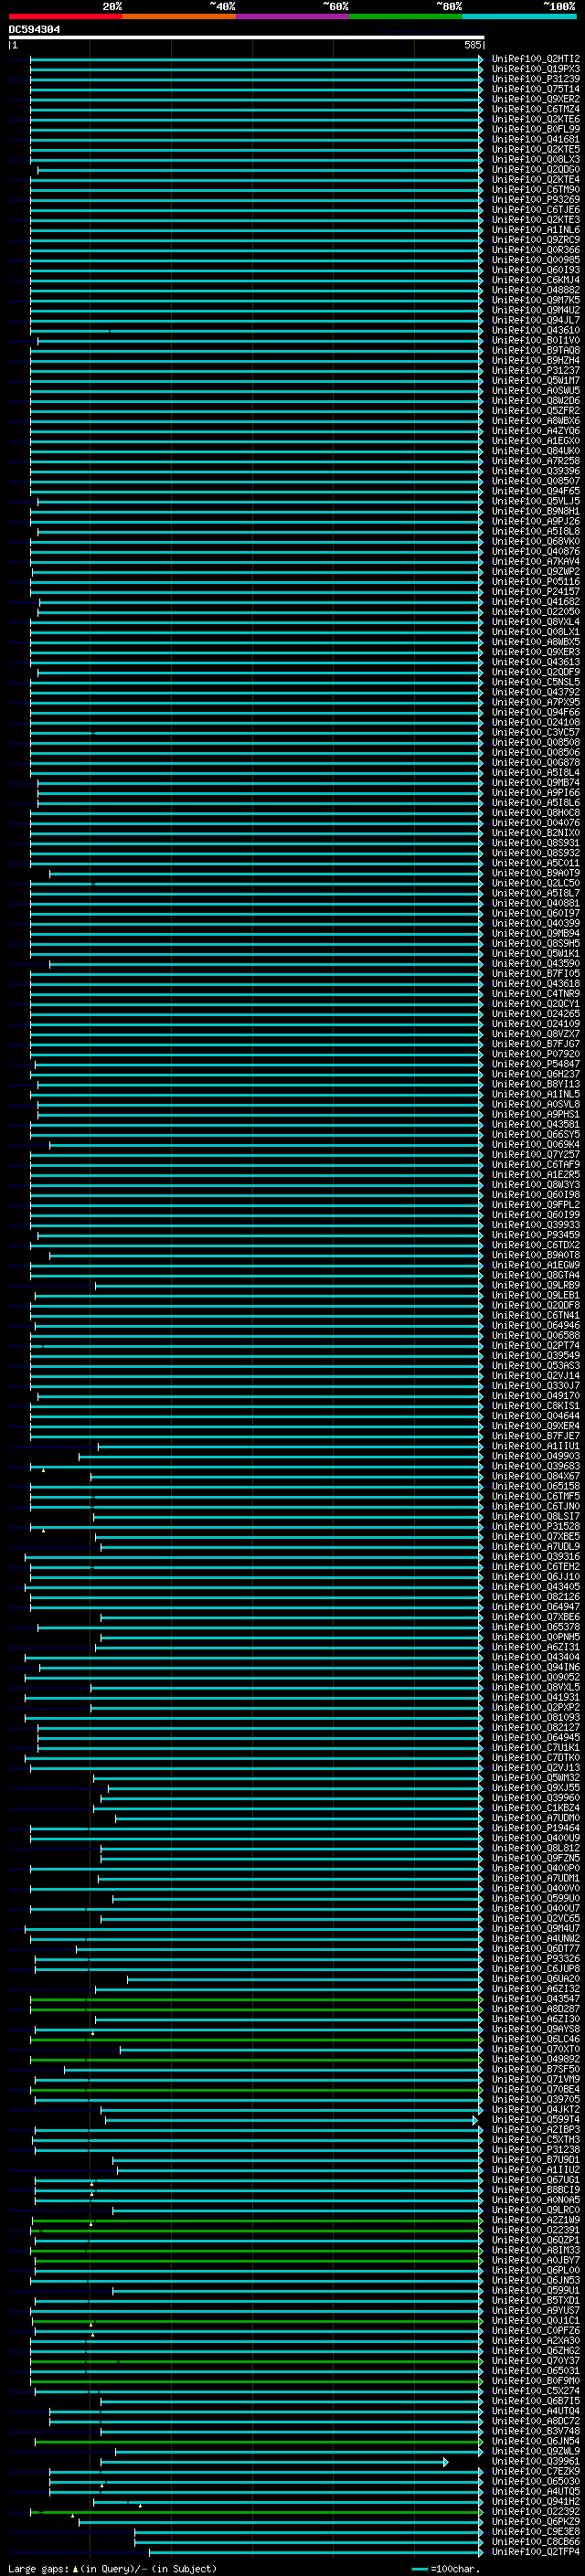This screenshot has height=2576, width=585.
Task: Click the Large gaps legend text
Action: pos(112,2569)
